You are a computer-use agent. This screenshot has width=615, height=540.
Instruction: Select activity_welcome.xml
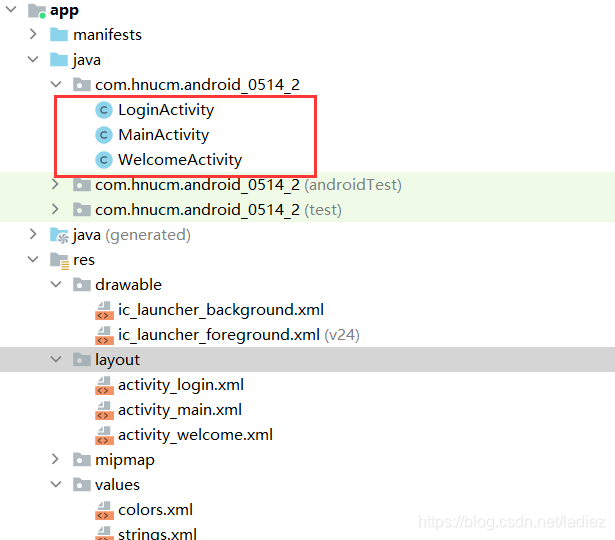195,435
